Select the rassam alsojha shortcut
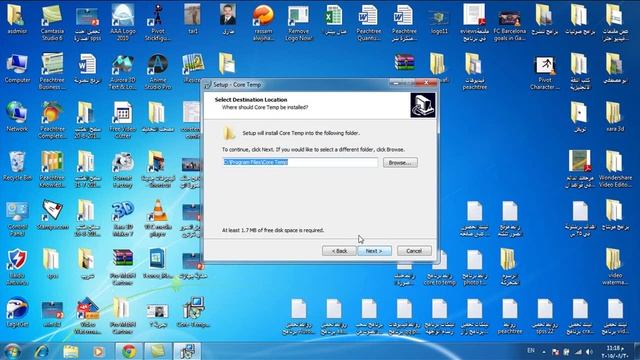The image size is (640, 360). (x=263, y=22)
